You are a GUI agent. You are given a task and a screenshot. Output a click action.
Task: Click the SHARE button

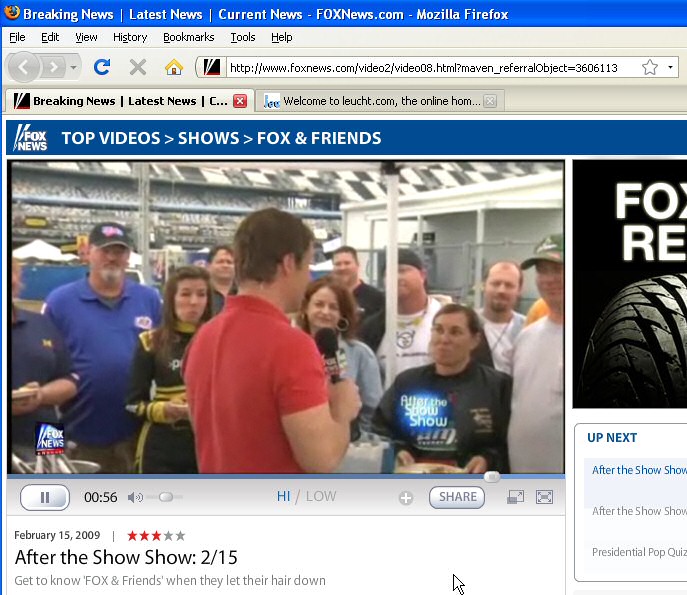457,497
